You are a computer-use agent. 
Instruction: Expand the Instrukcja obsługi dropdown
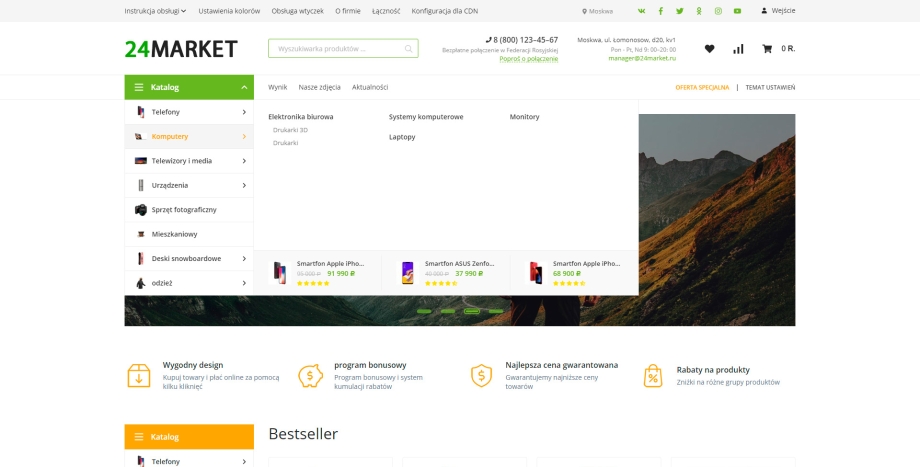coord(155,11)
